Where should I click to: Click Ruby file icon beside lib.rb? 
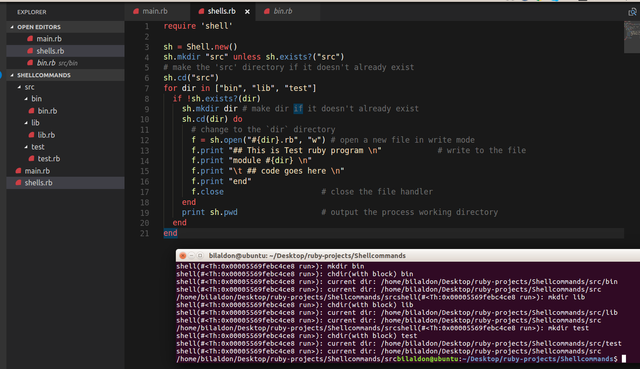[x=31, y=135]
